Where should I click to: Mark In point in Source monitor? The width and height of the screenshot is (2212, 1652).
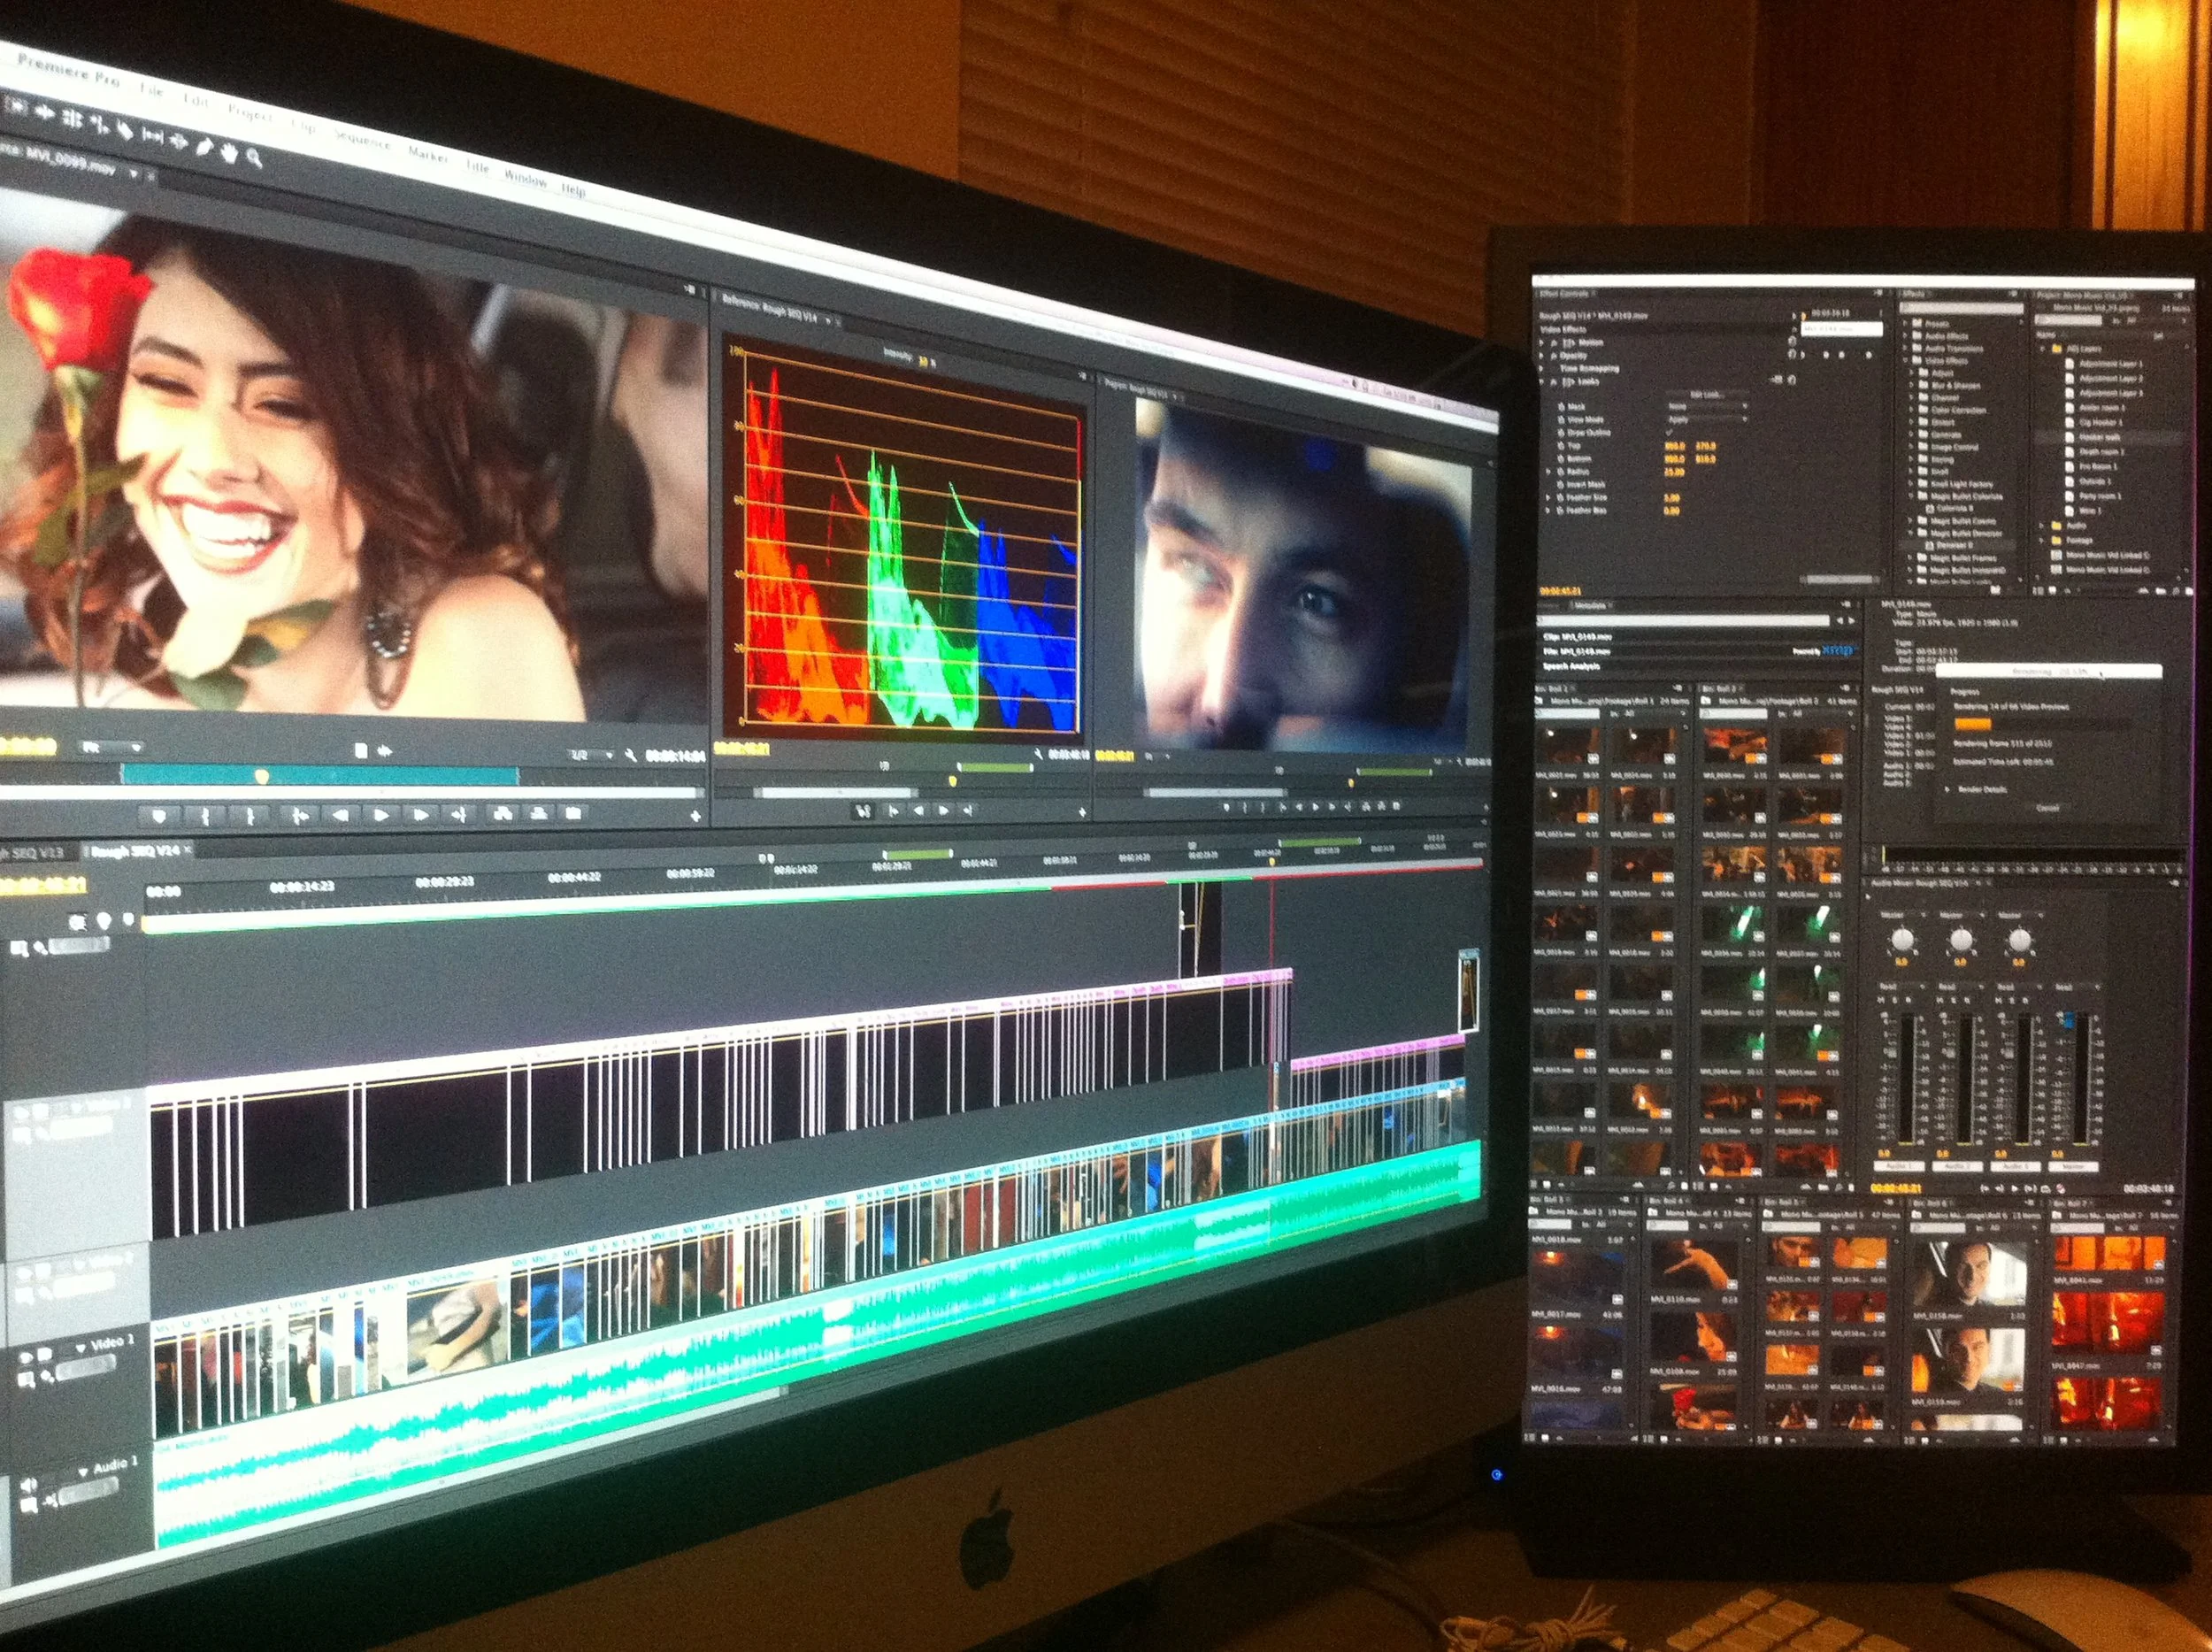tap(205, 817)
